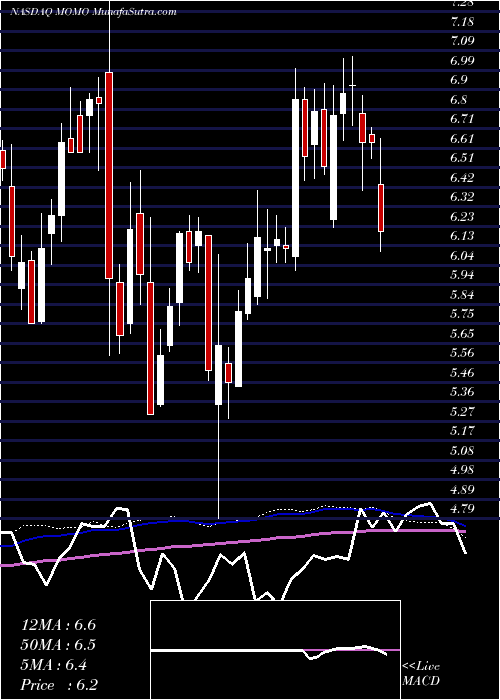Click the 6.51 price axis label
This screenshot has height=700, width=500.
click(x=463, y=158)
